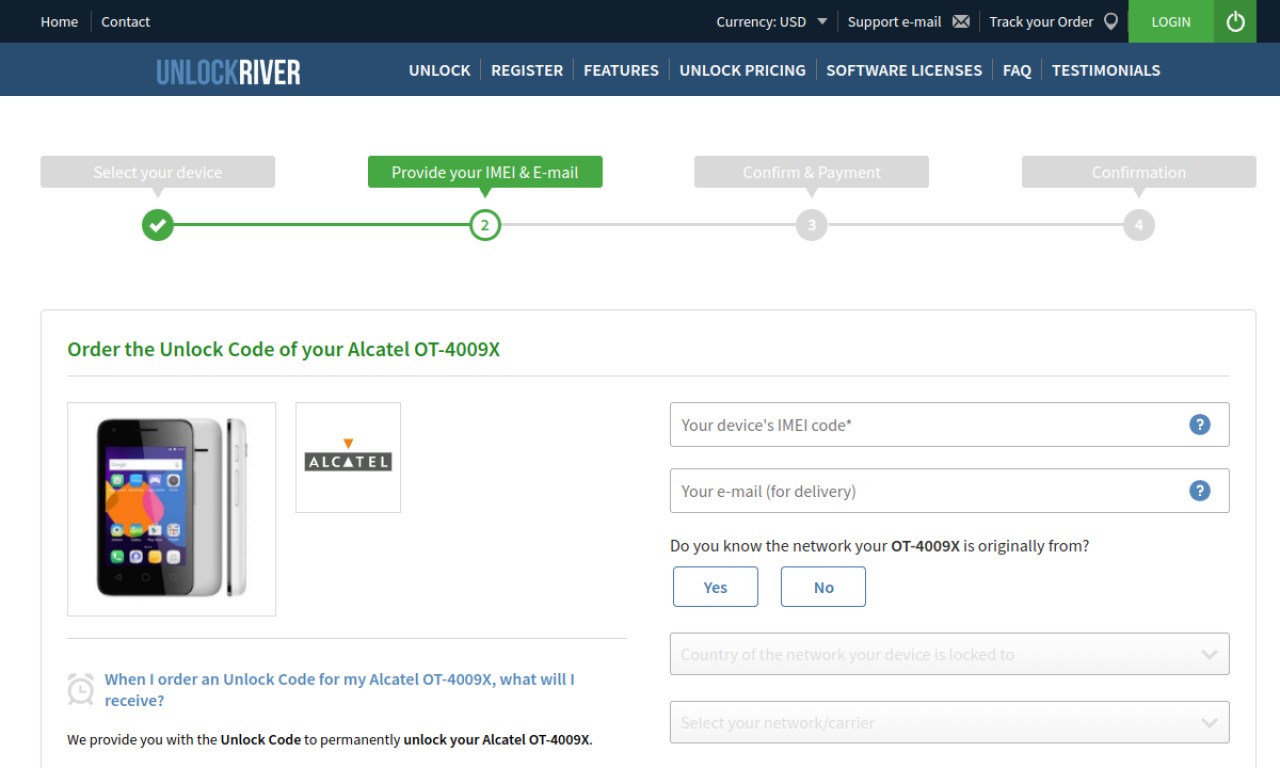
Task: Click the location pin icon by Track your Order
Action: (1111, 21)
